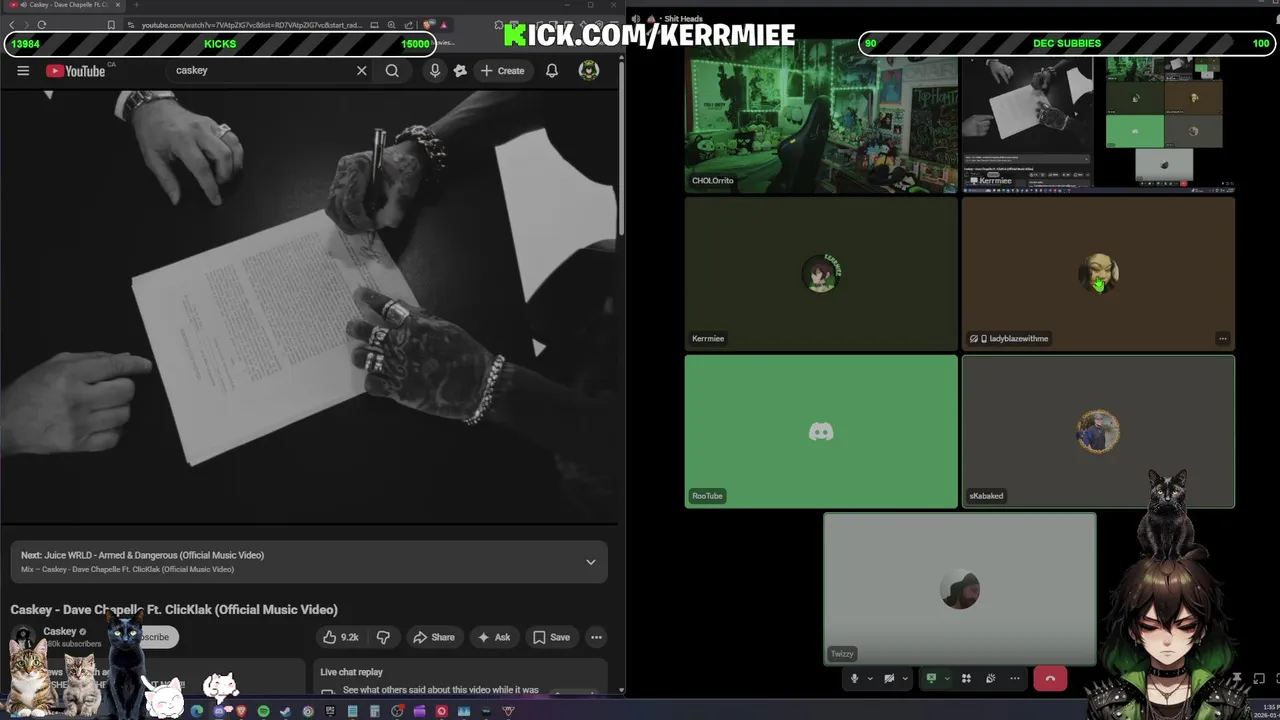Open a new browser tab
Screen dimensions: 1280x720
tap(136, 5)
